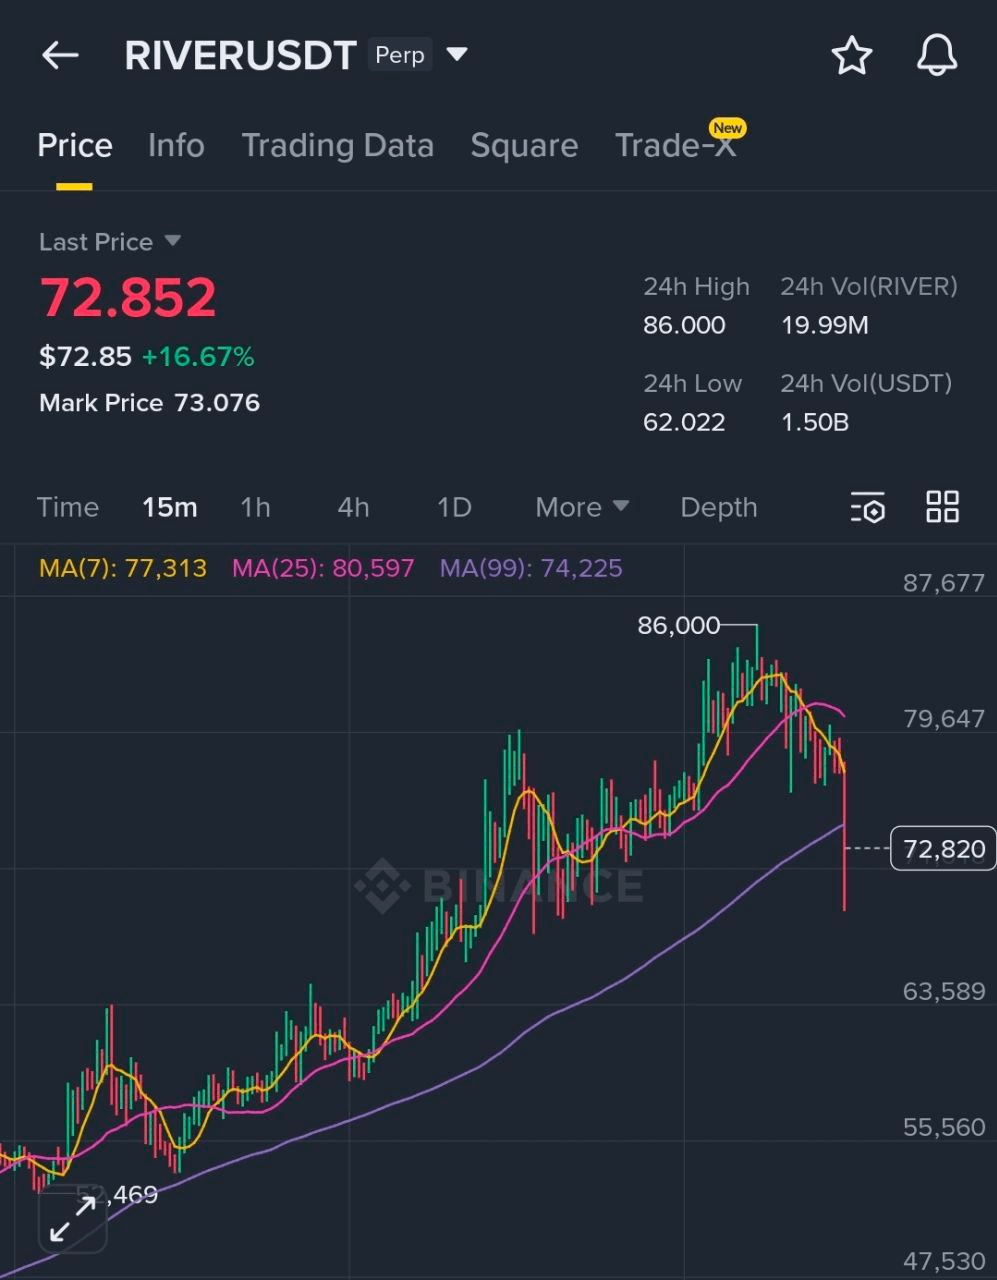Expand the RIVERUSDT pair selector dropdown
997x1280 pixels.
[x=457, y=54]
